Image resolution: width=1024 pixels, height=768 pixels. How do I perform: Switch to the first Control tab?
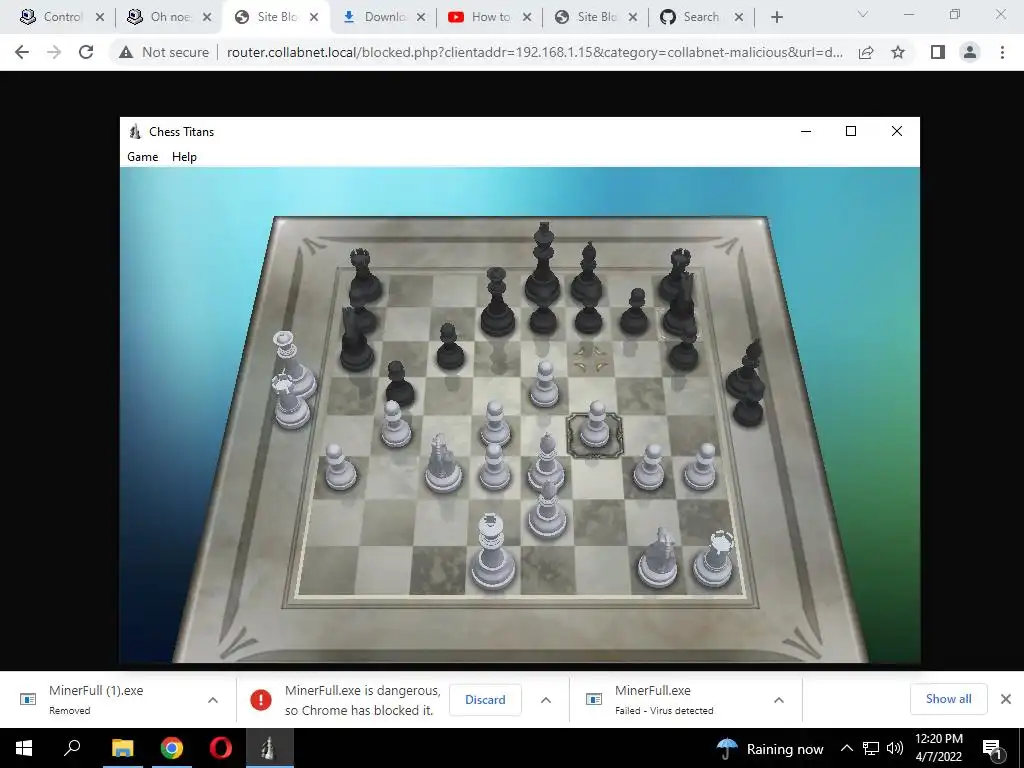point(62,17)
